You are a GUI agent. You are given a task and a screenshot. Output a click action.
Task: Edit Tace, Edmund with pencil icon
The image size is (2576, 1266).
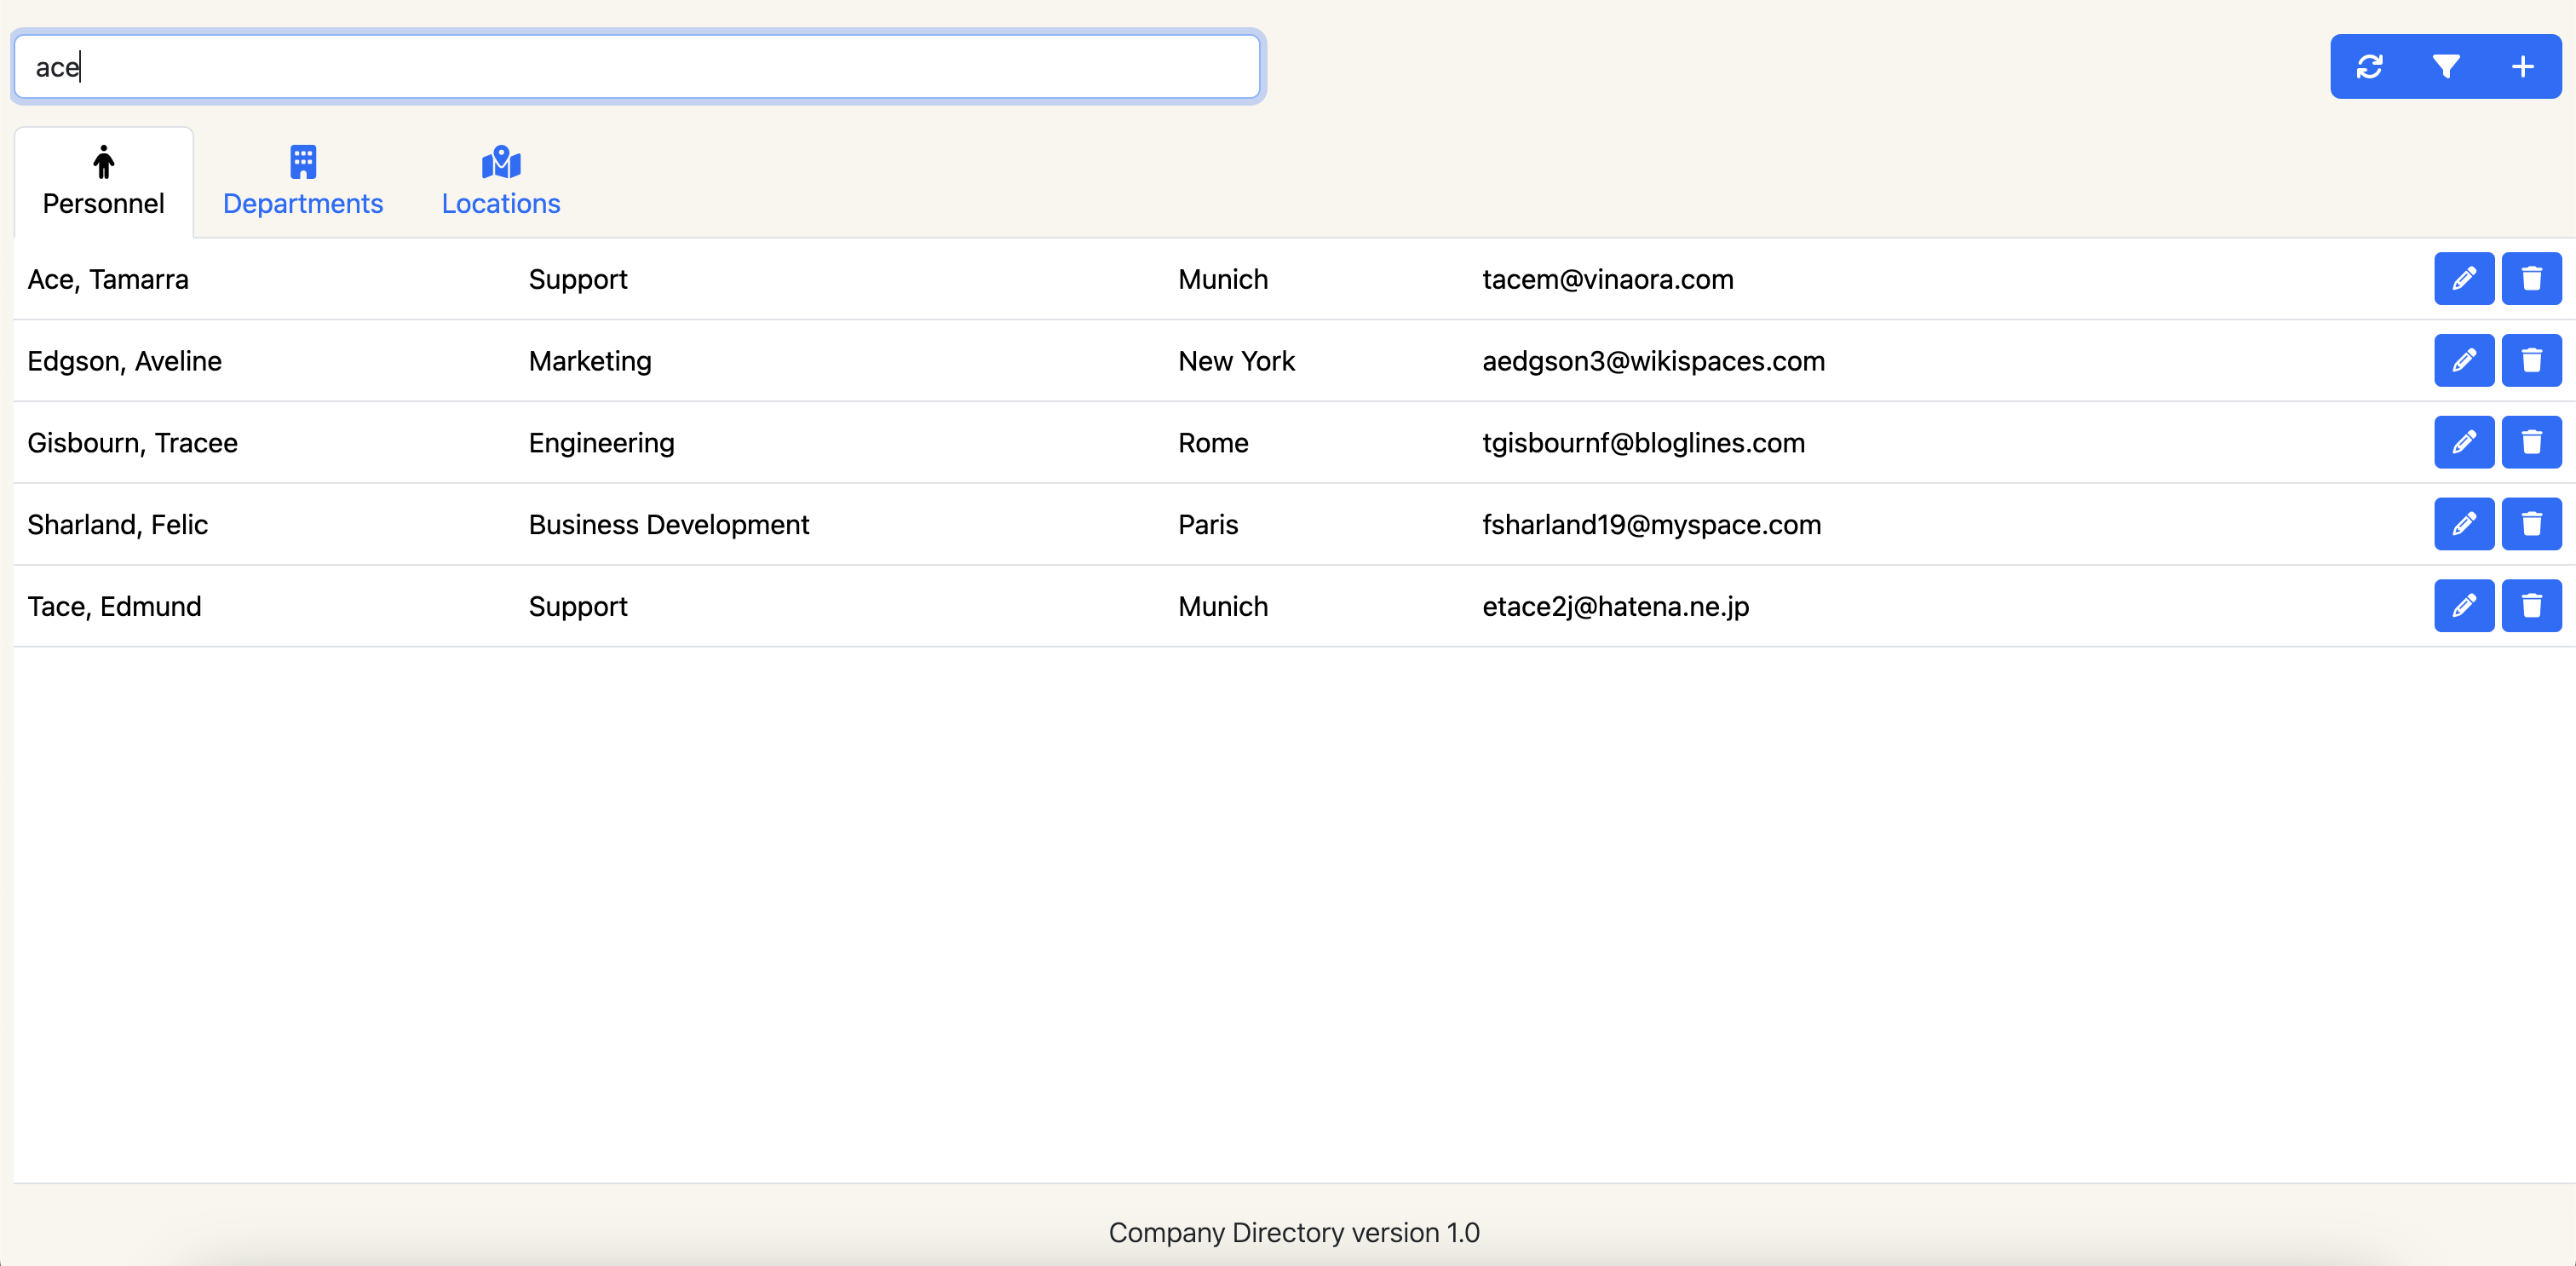(x=2463, y=606)
